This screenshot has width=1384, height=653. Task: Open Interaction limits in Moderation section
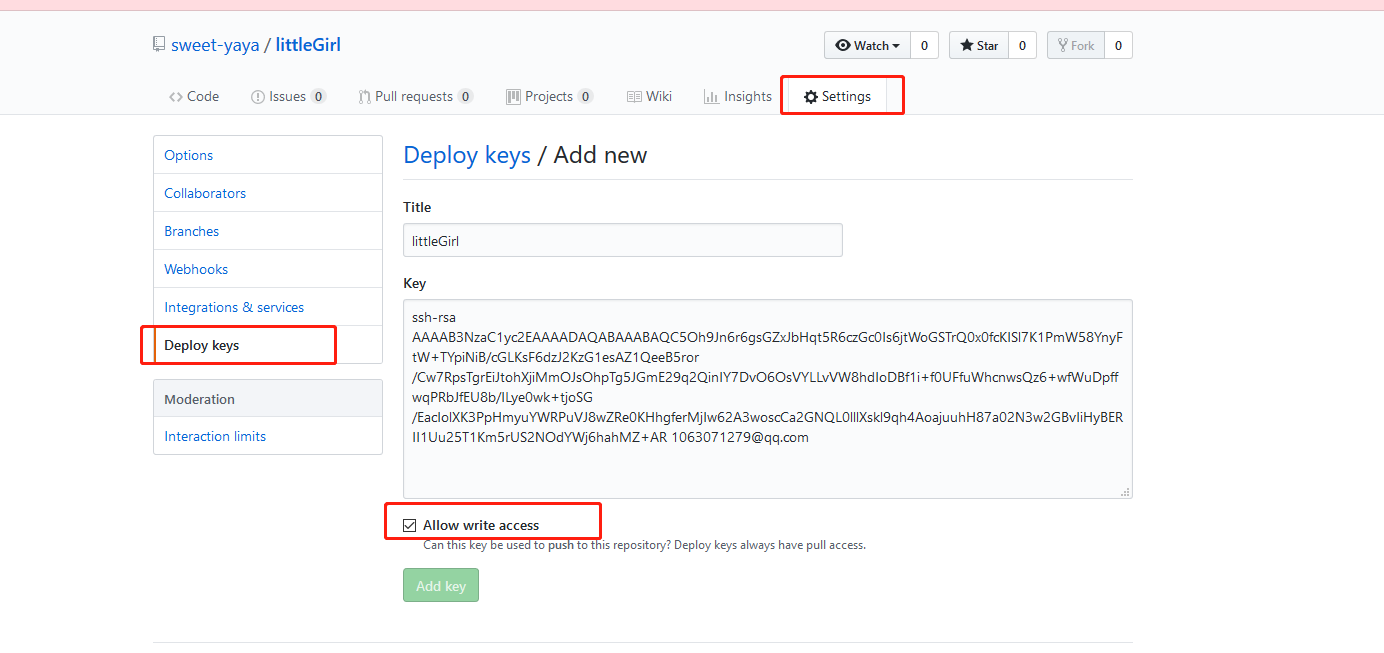[x=268, y=436]
